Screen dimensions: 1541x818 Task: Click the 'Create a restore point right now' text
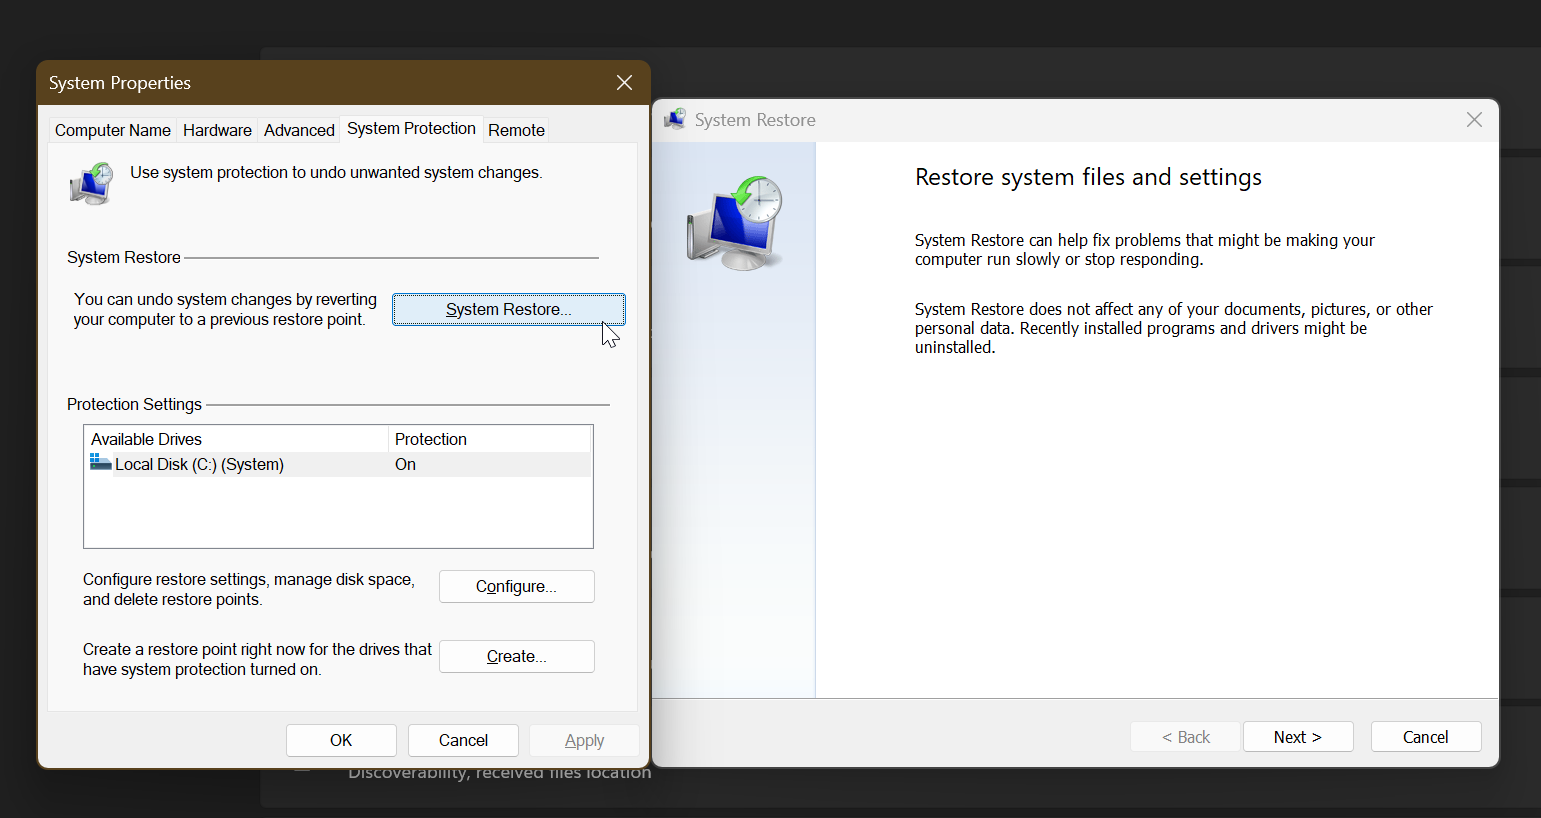pyautogui.click(x=257, y=659)
